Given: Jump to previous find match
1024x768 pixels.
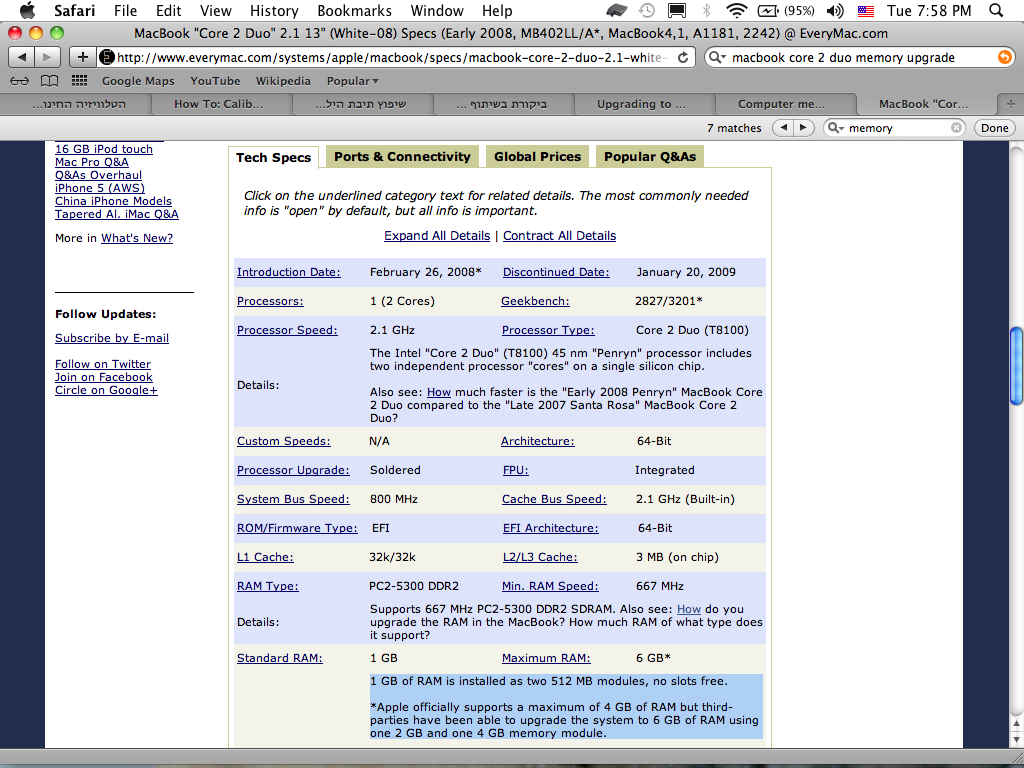Looking at the screenshot, I should click(x=783, y=128).
